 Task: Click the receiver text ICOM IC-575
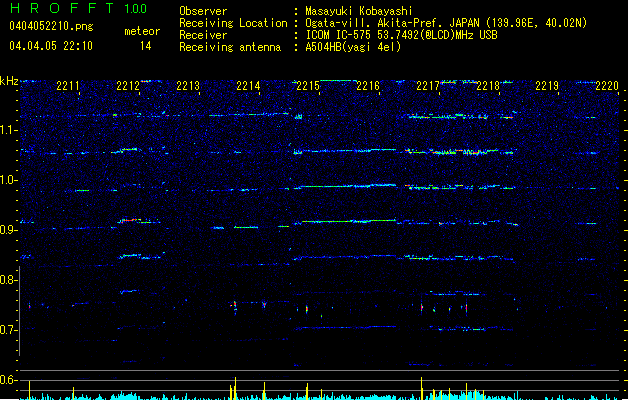(339, 35)
